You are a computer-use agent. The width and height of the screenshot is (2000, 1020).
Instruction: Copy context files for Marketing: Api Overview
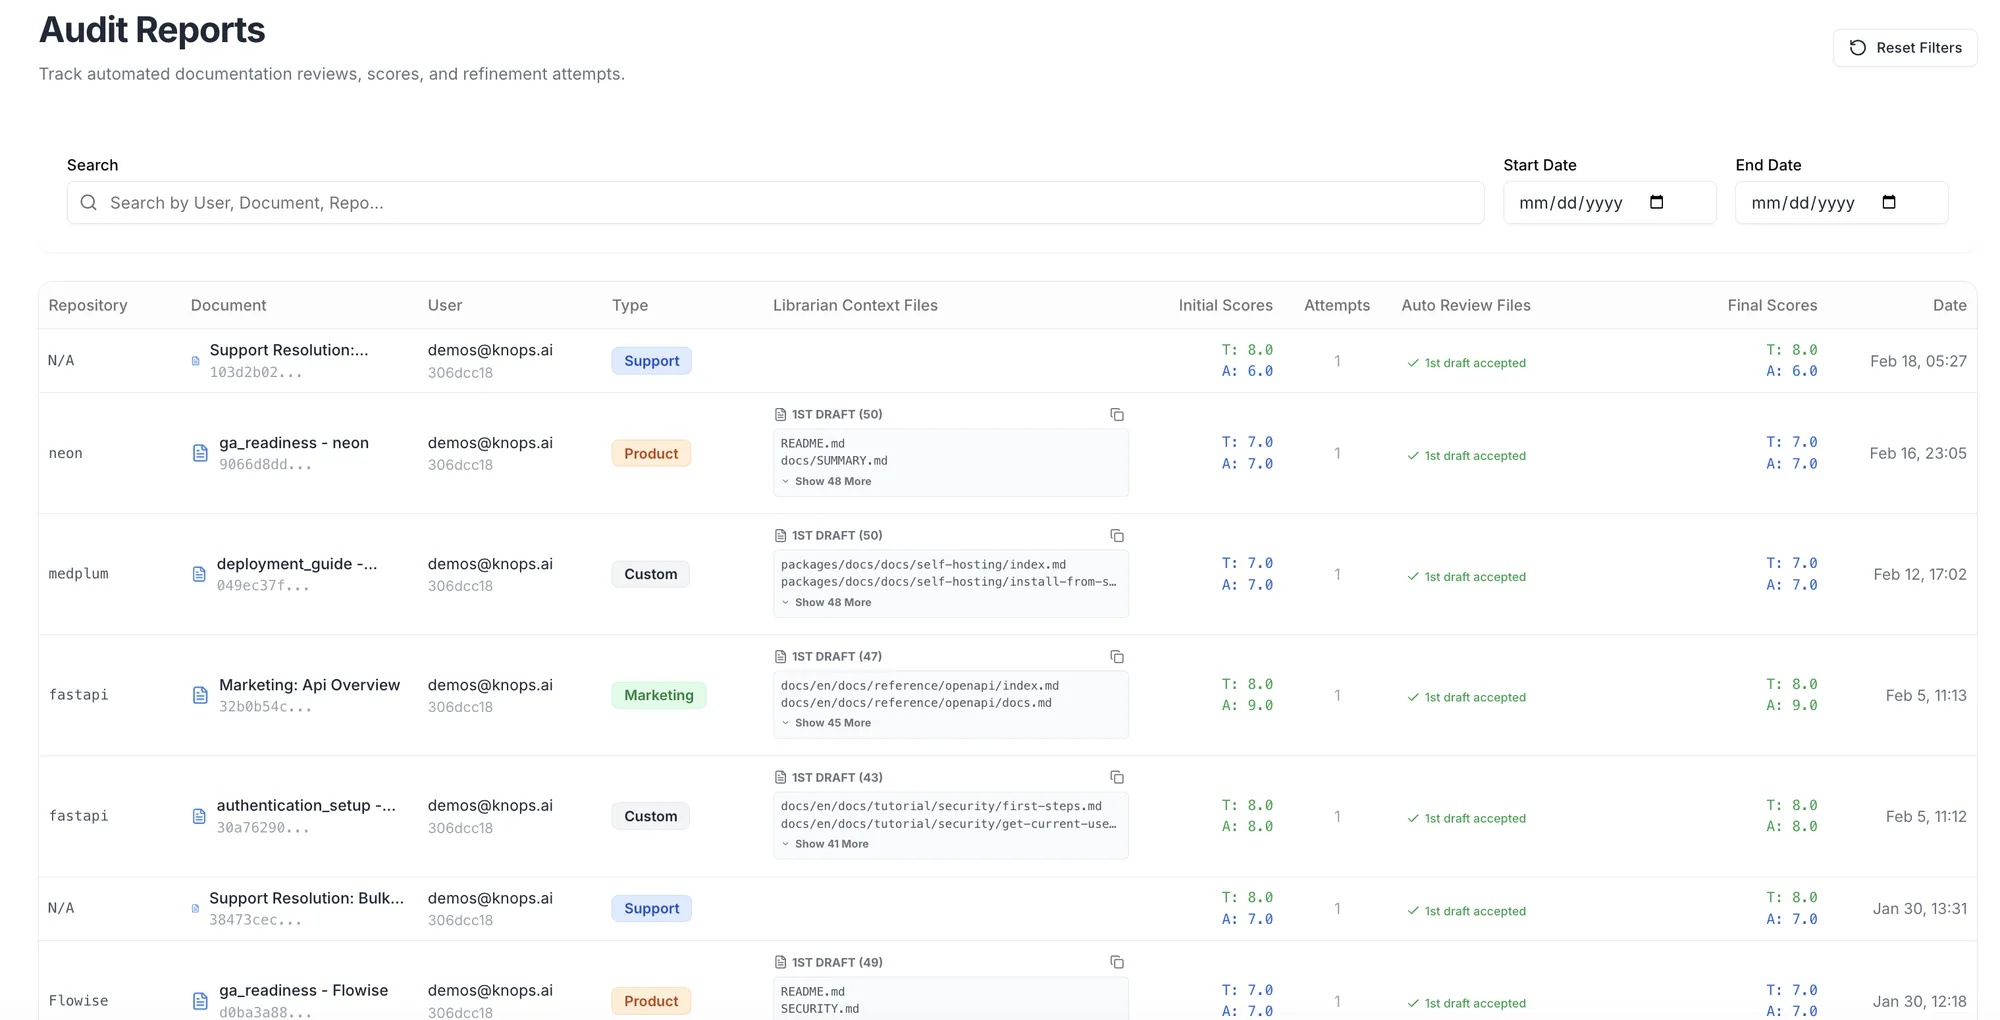[x=1117, y=657]
